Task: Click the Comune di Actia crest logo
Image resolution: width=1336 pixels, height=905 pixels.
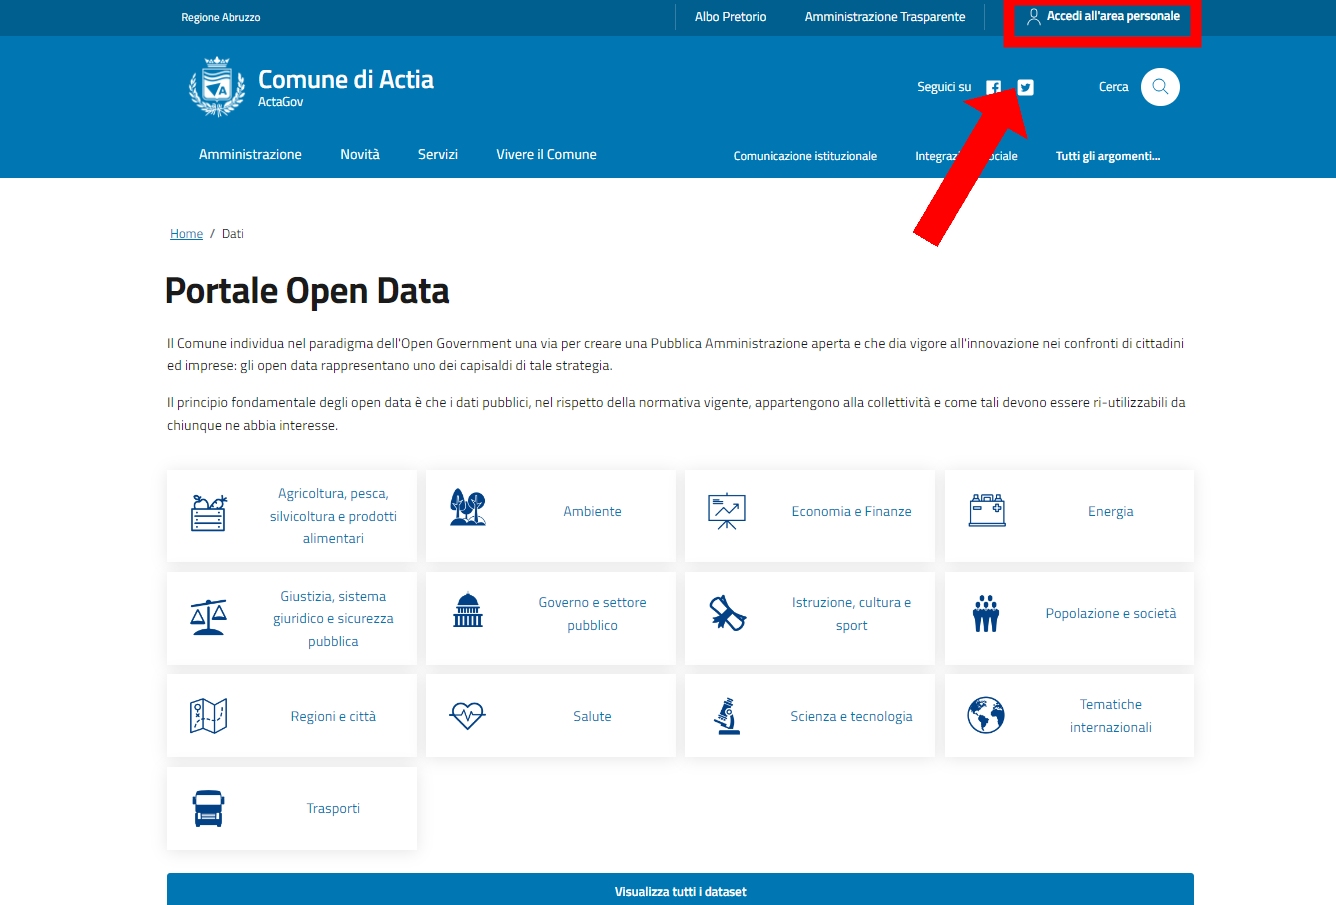Action: (216, 87)
